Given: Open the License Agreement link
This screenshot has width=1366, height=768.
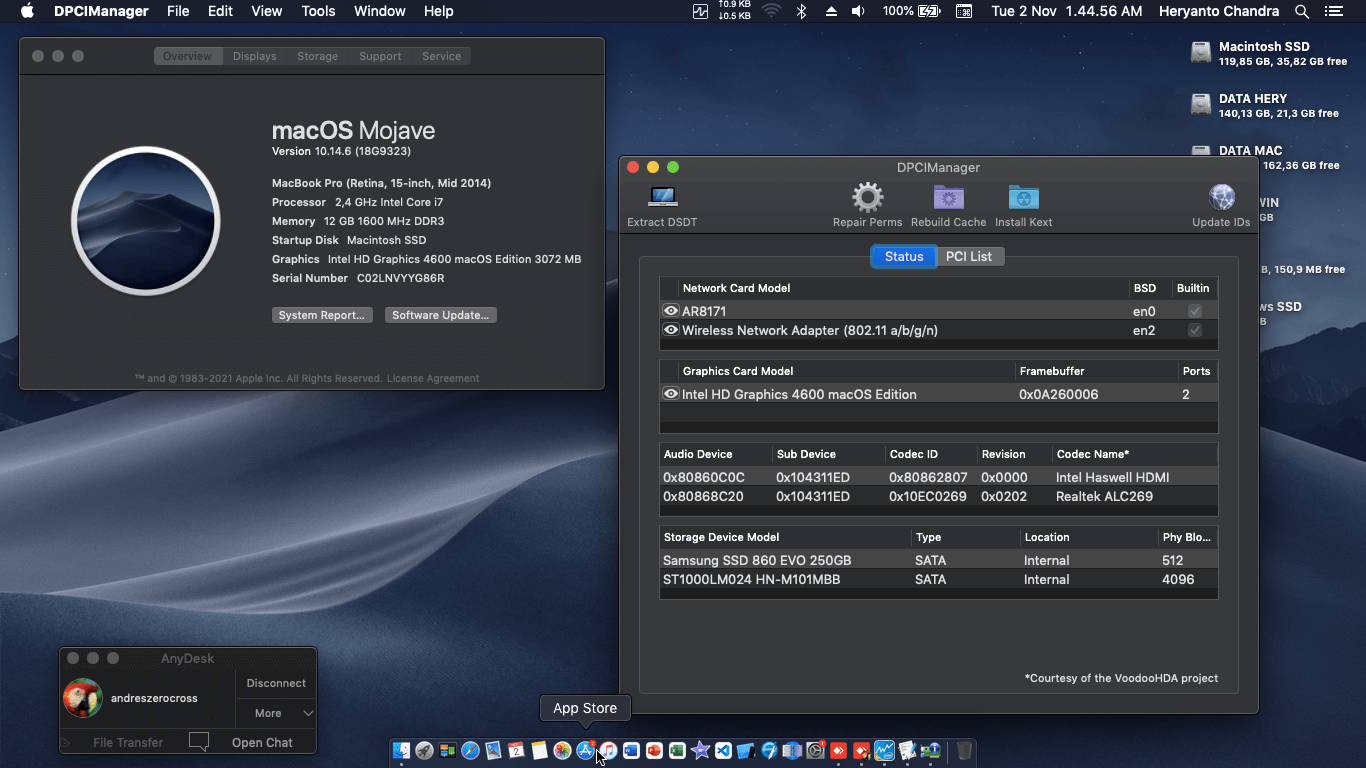Looking at the screenshot, I should pyautogui.click(x=433, y=378).
